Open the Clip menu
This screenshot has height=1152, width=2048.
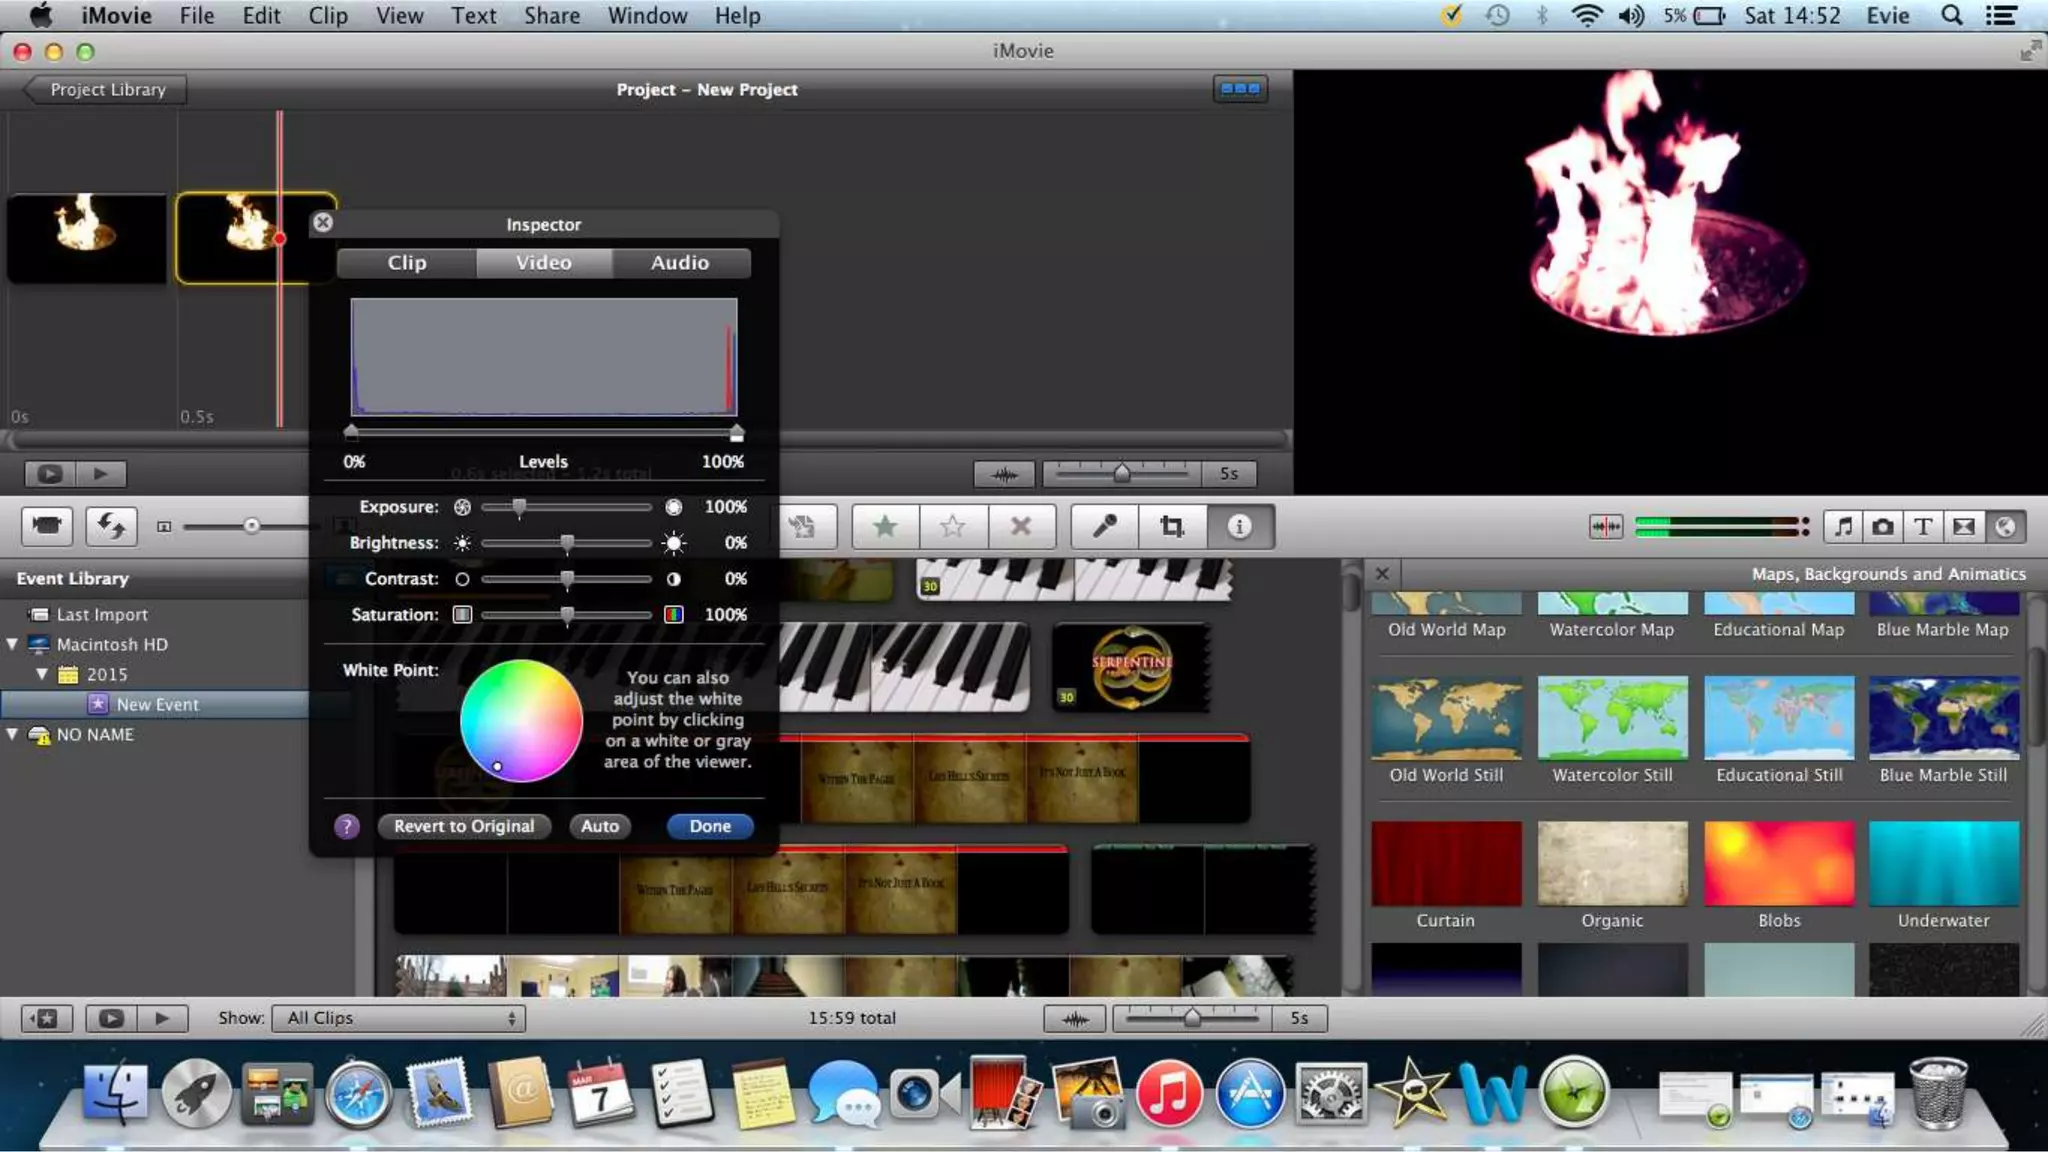328,16
